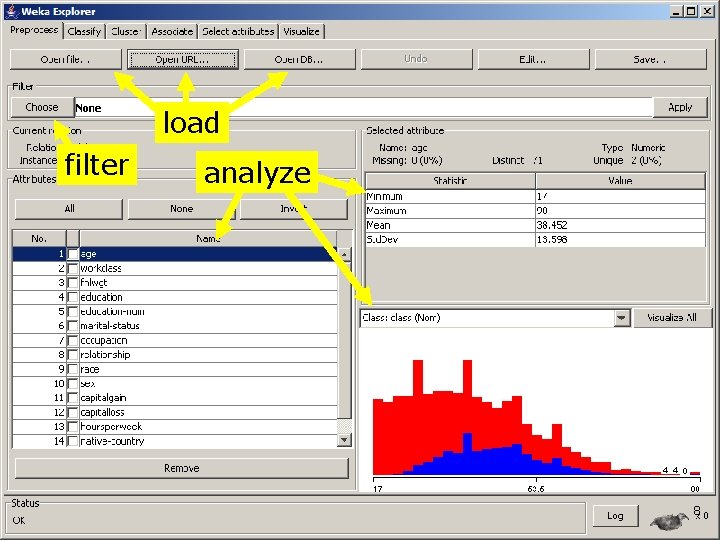The width and height of the screenshot is (720, 540).
Task: Minimize the Weka Explorer window
Action: [x=675, y=11]
